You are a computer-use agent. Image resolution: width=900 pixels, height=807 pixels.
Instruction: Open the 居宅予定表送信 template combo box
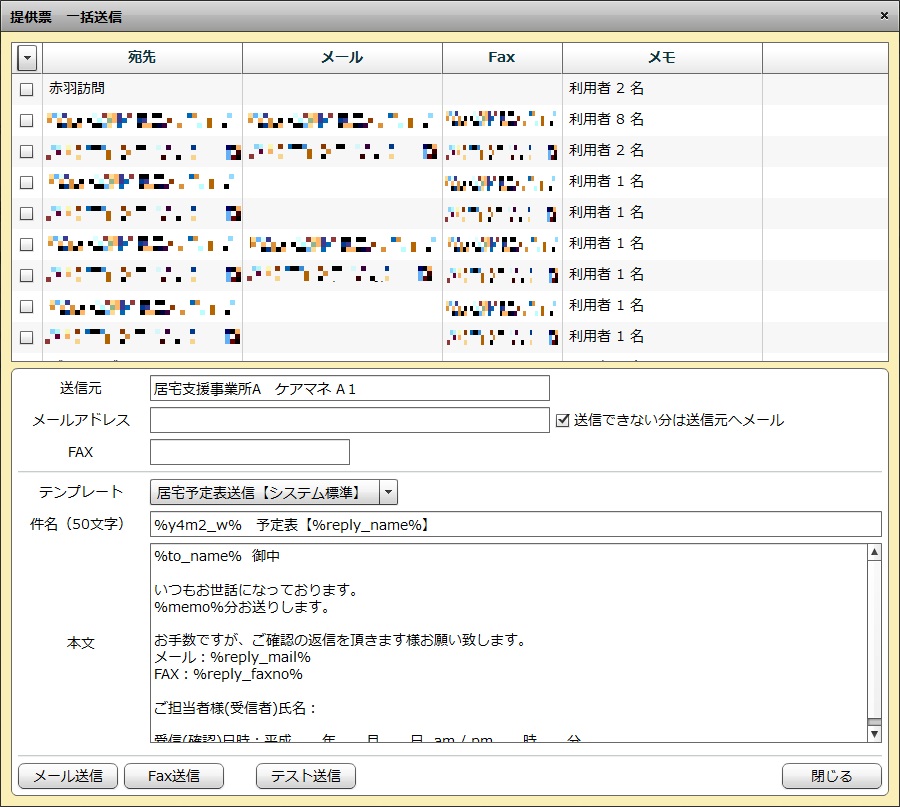(263, 492)
